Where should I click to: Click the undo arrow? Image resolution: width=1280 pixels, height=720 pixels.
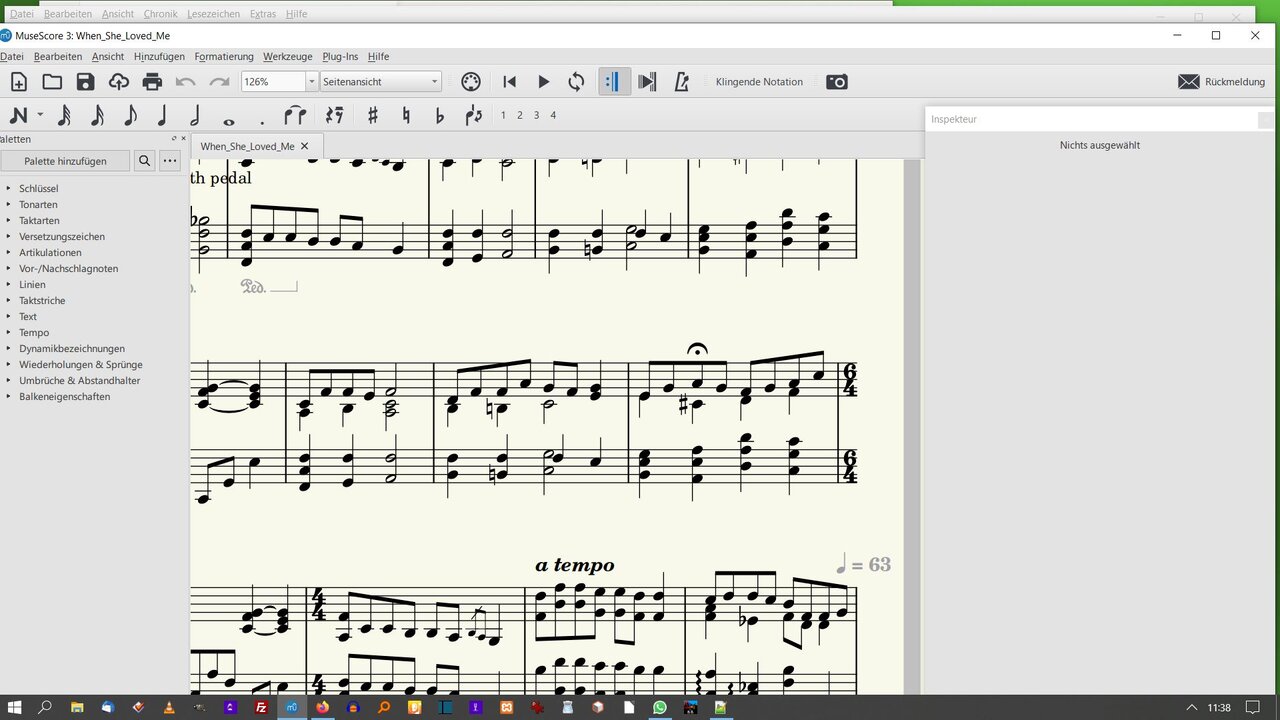click(x=186, y=82)
